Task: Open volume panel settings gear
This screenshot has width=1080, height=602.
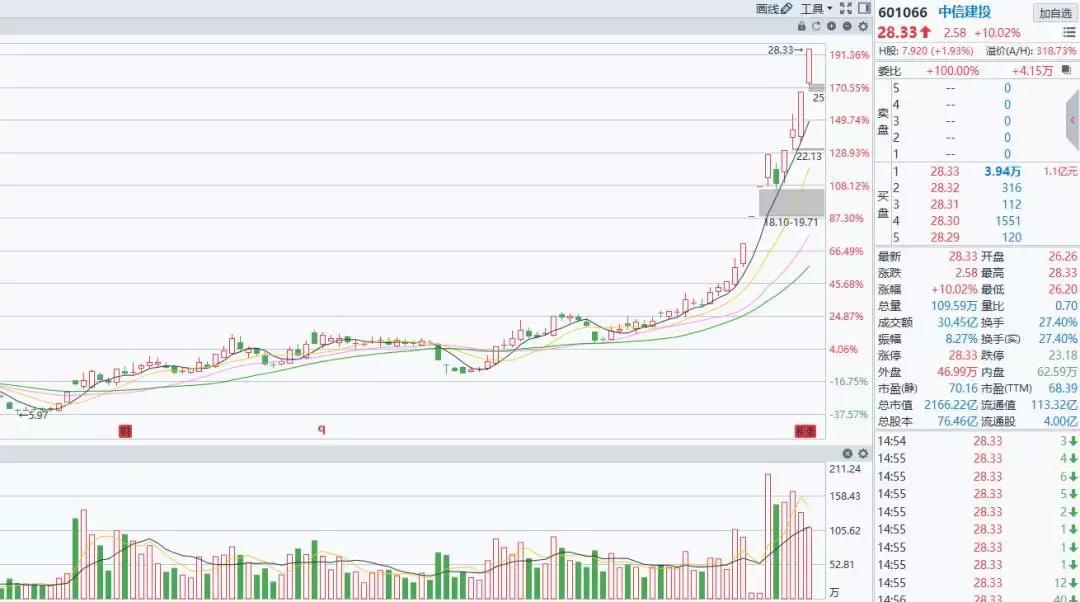Action: pos(863,454)
